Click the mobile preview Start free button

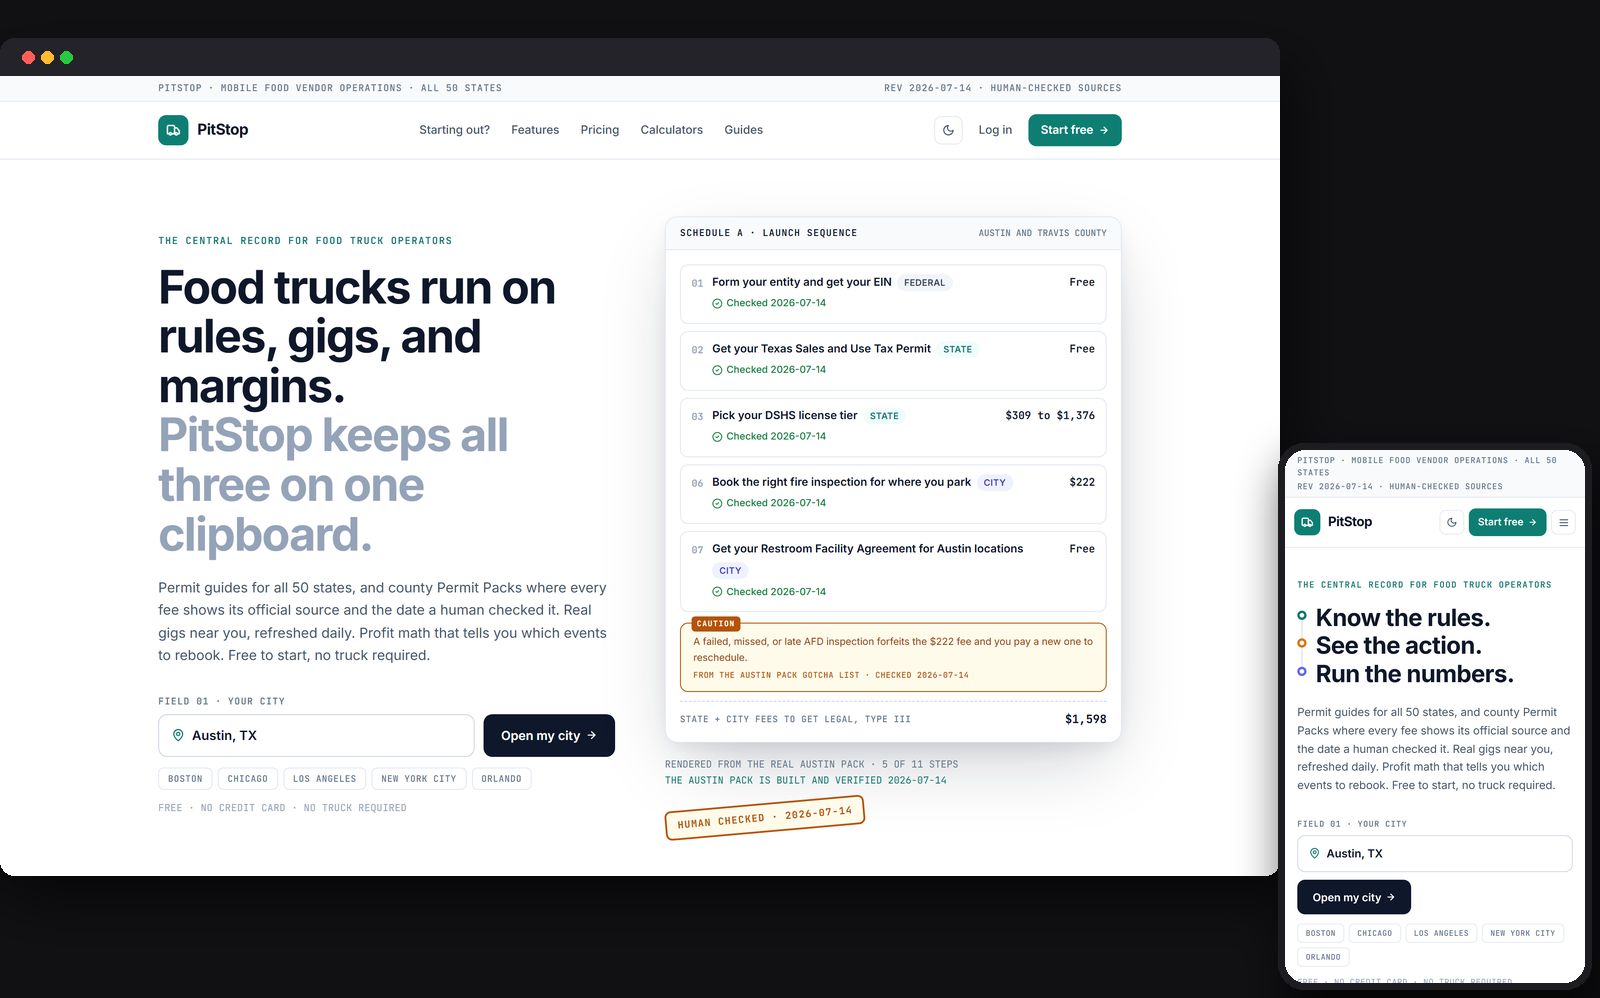pos(1507,522)
